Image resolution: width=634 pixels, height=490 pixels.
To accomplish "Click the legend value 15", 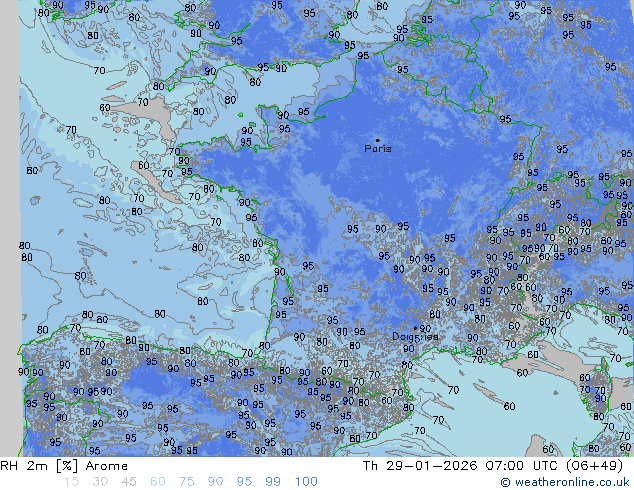I will (x=71, y=482).
